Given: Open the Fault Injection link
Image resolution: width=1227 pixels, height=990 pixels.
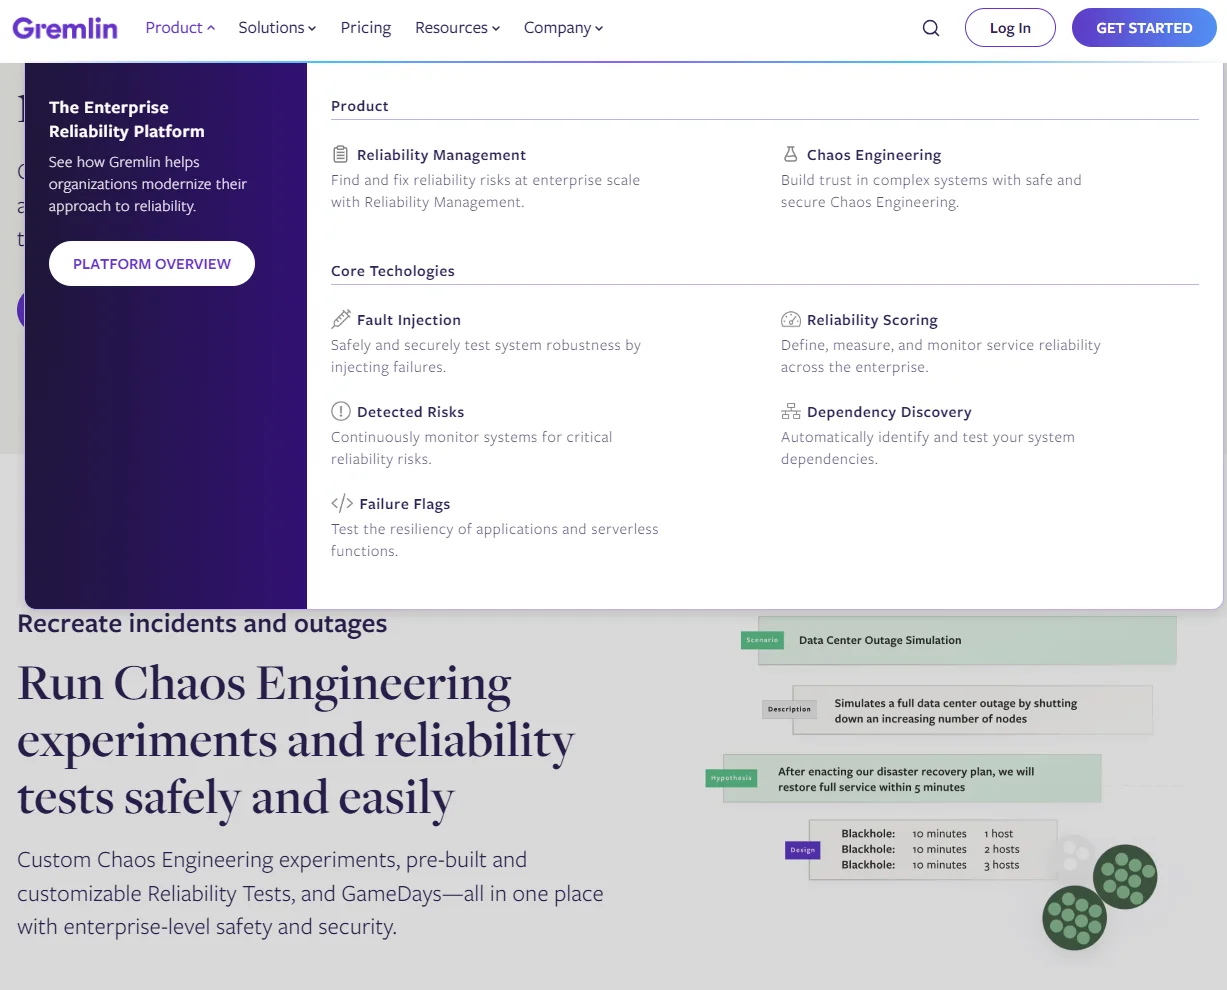Looking at the screenshot, I should click(409, 320).
